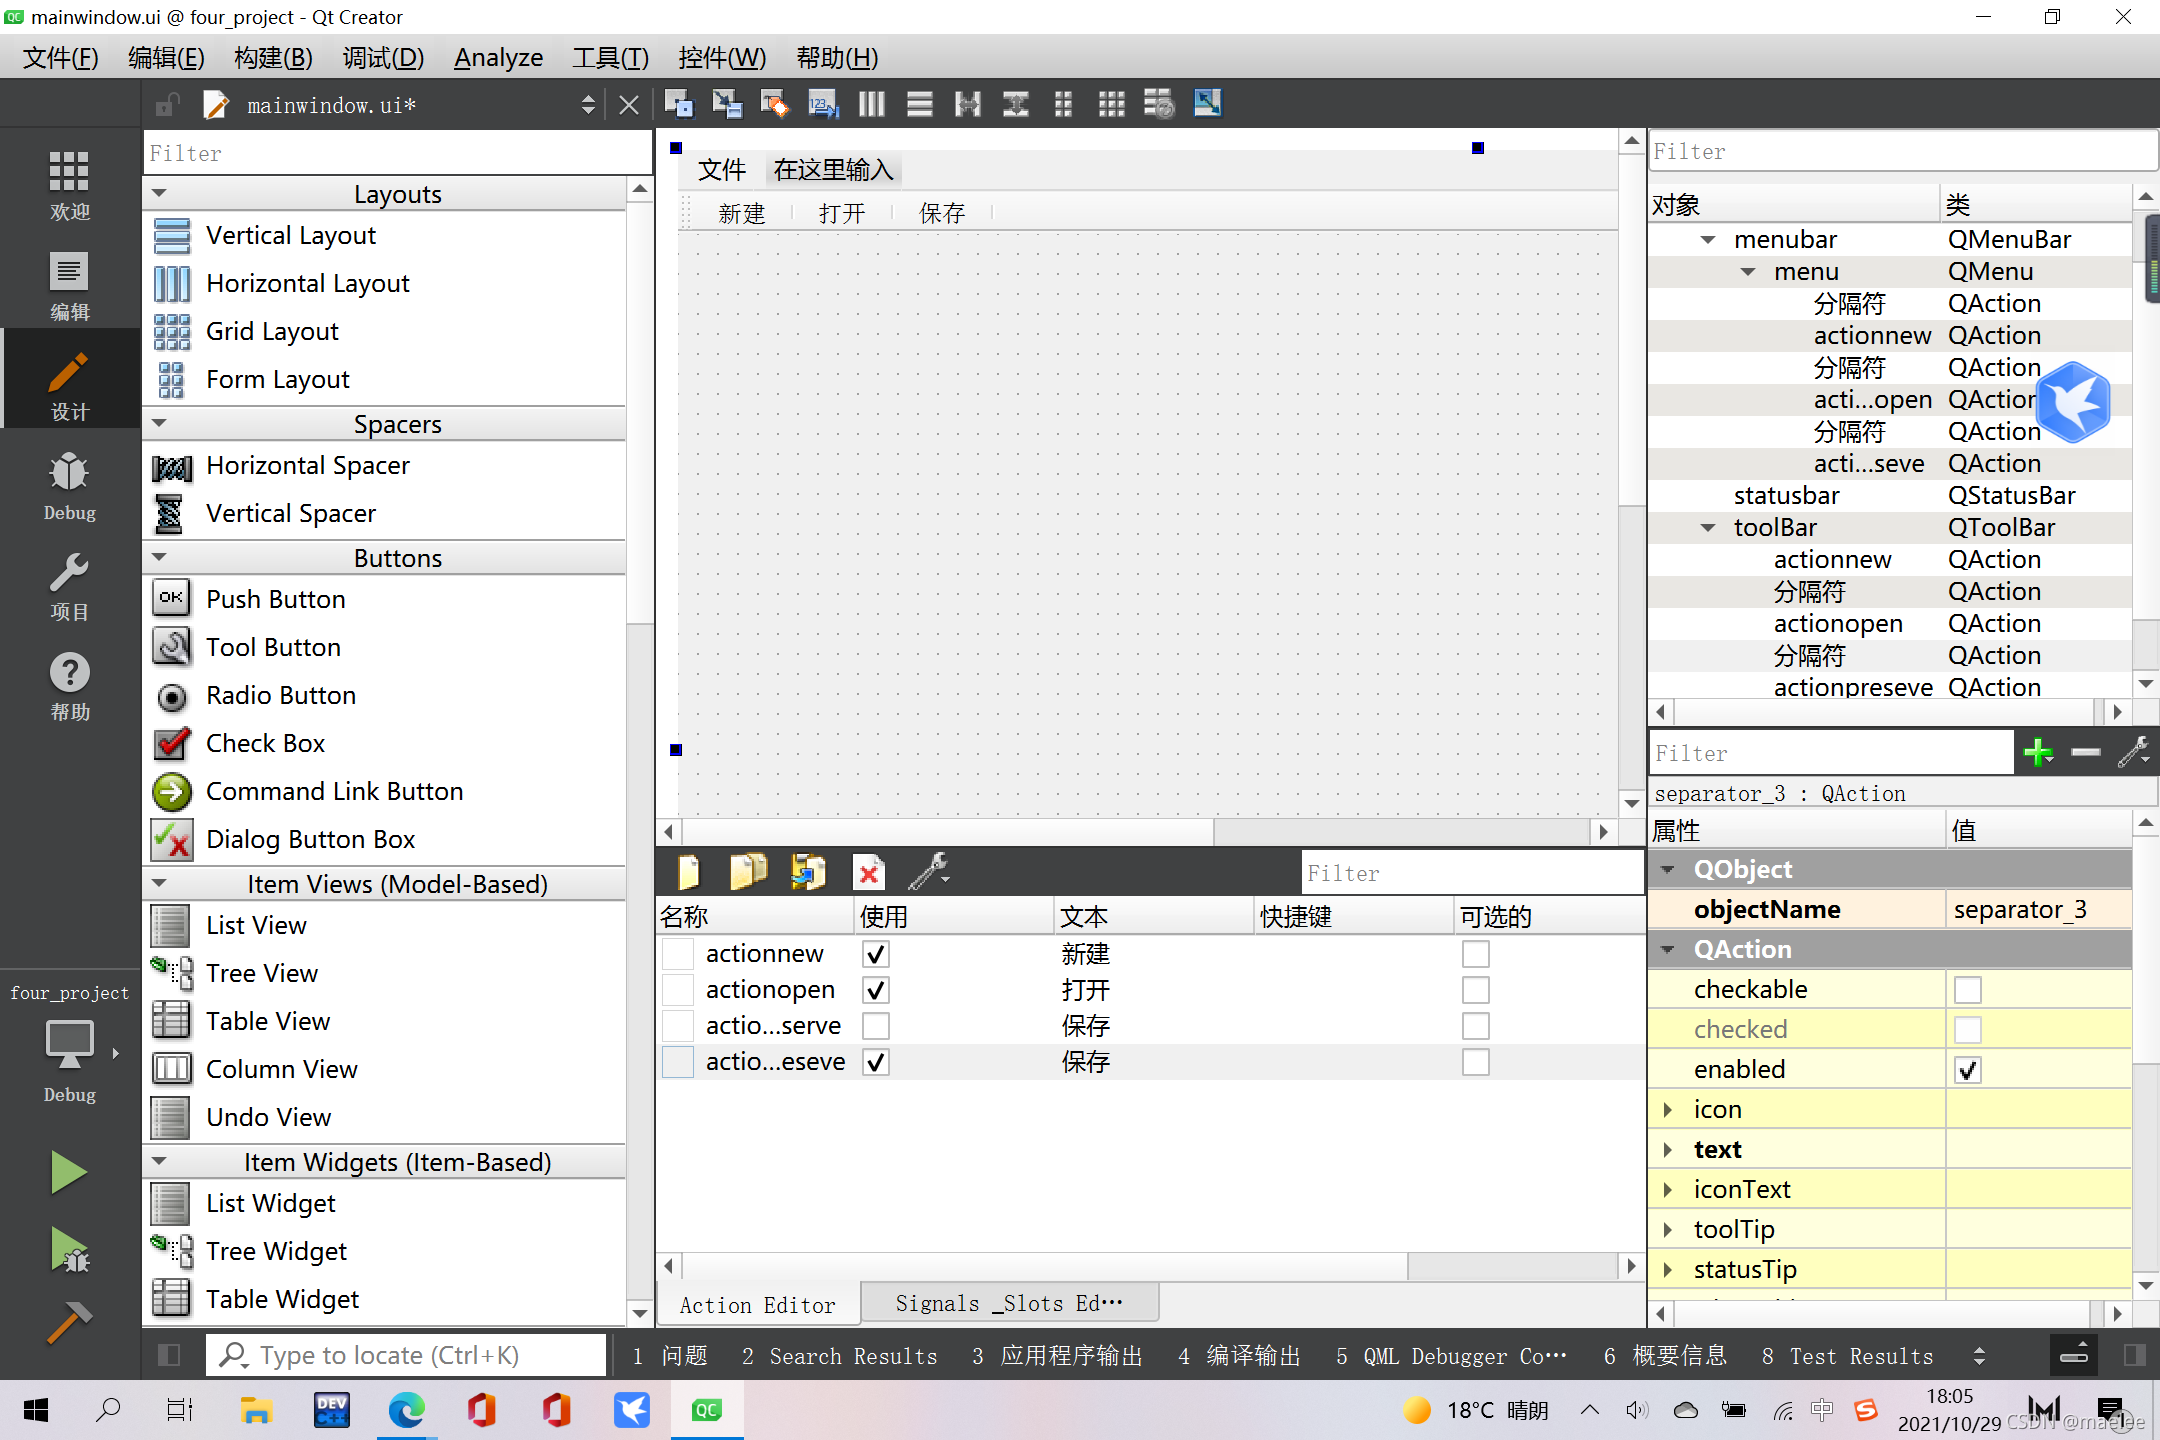
Task: Click the 保存 button in the toolbar
Action: [x=939, y=212]
